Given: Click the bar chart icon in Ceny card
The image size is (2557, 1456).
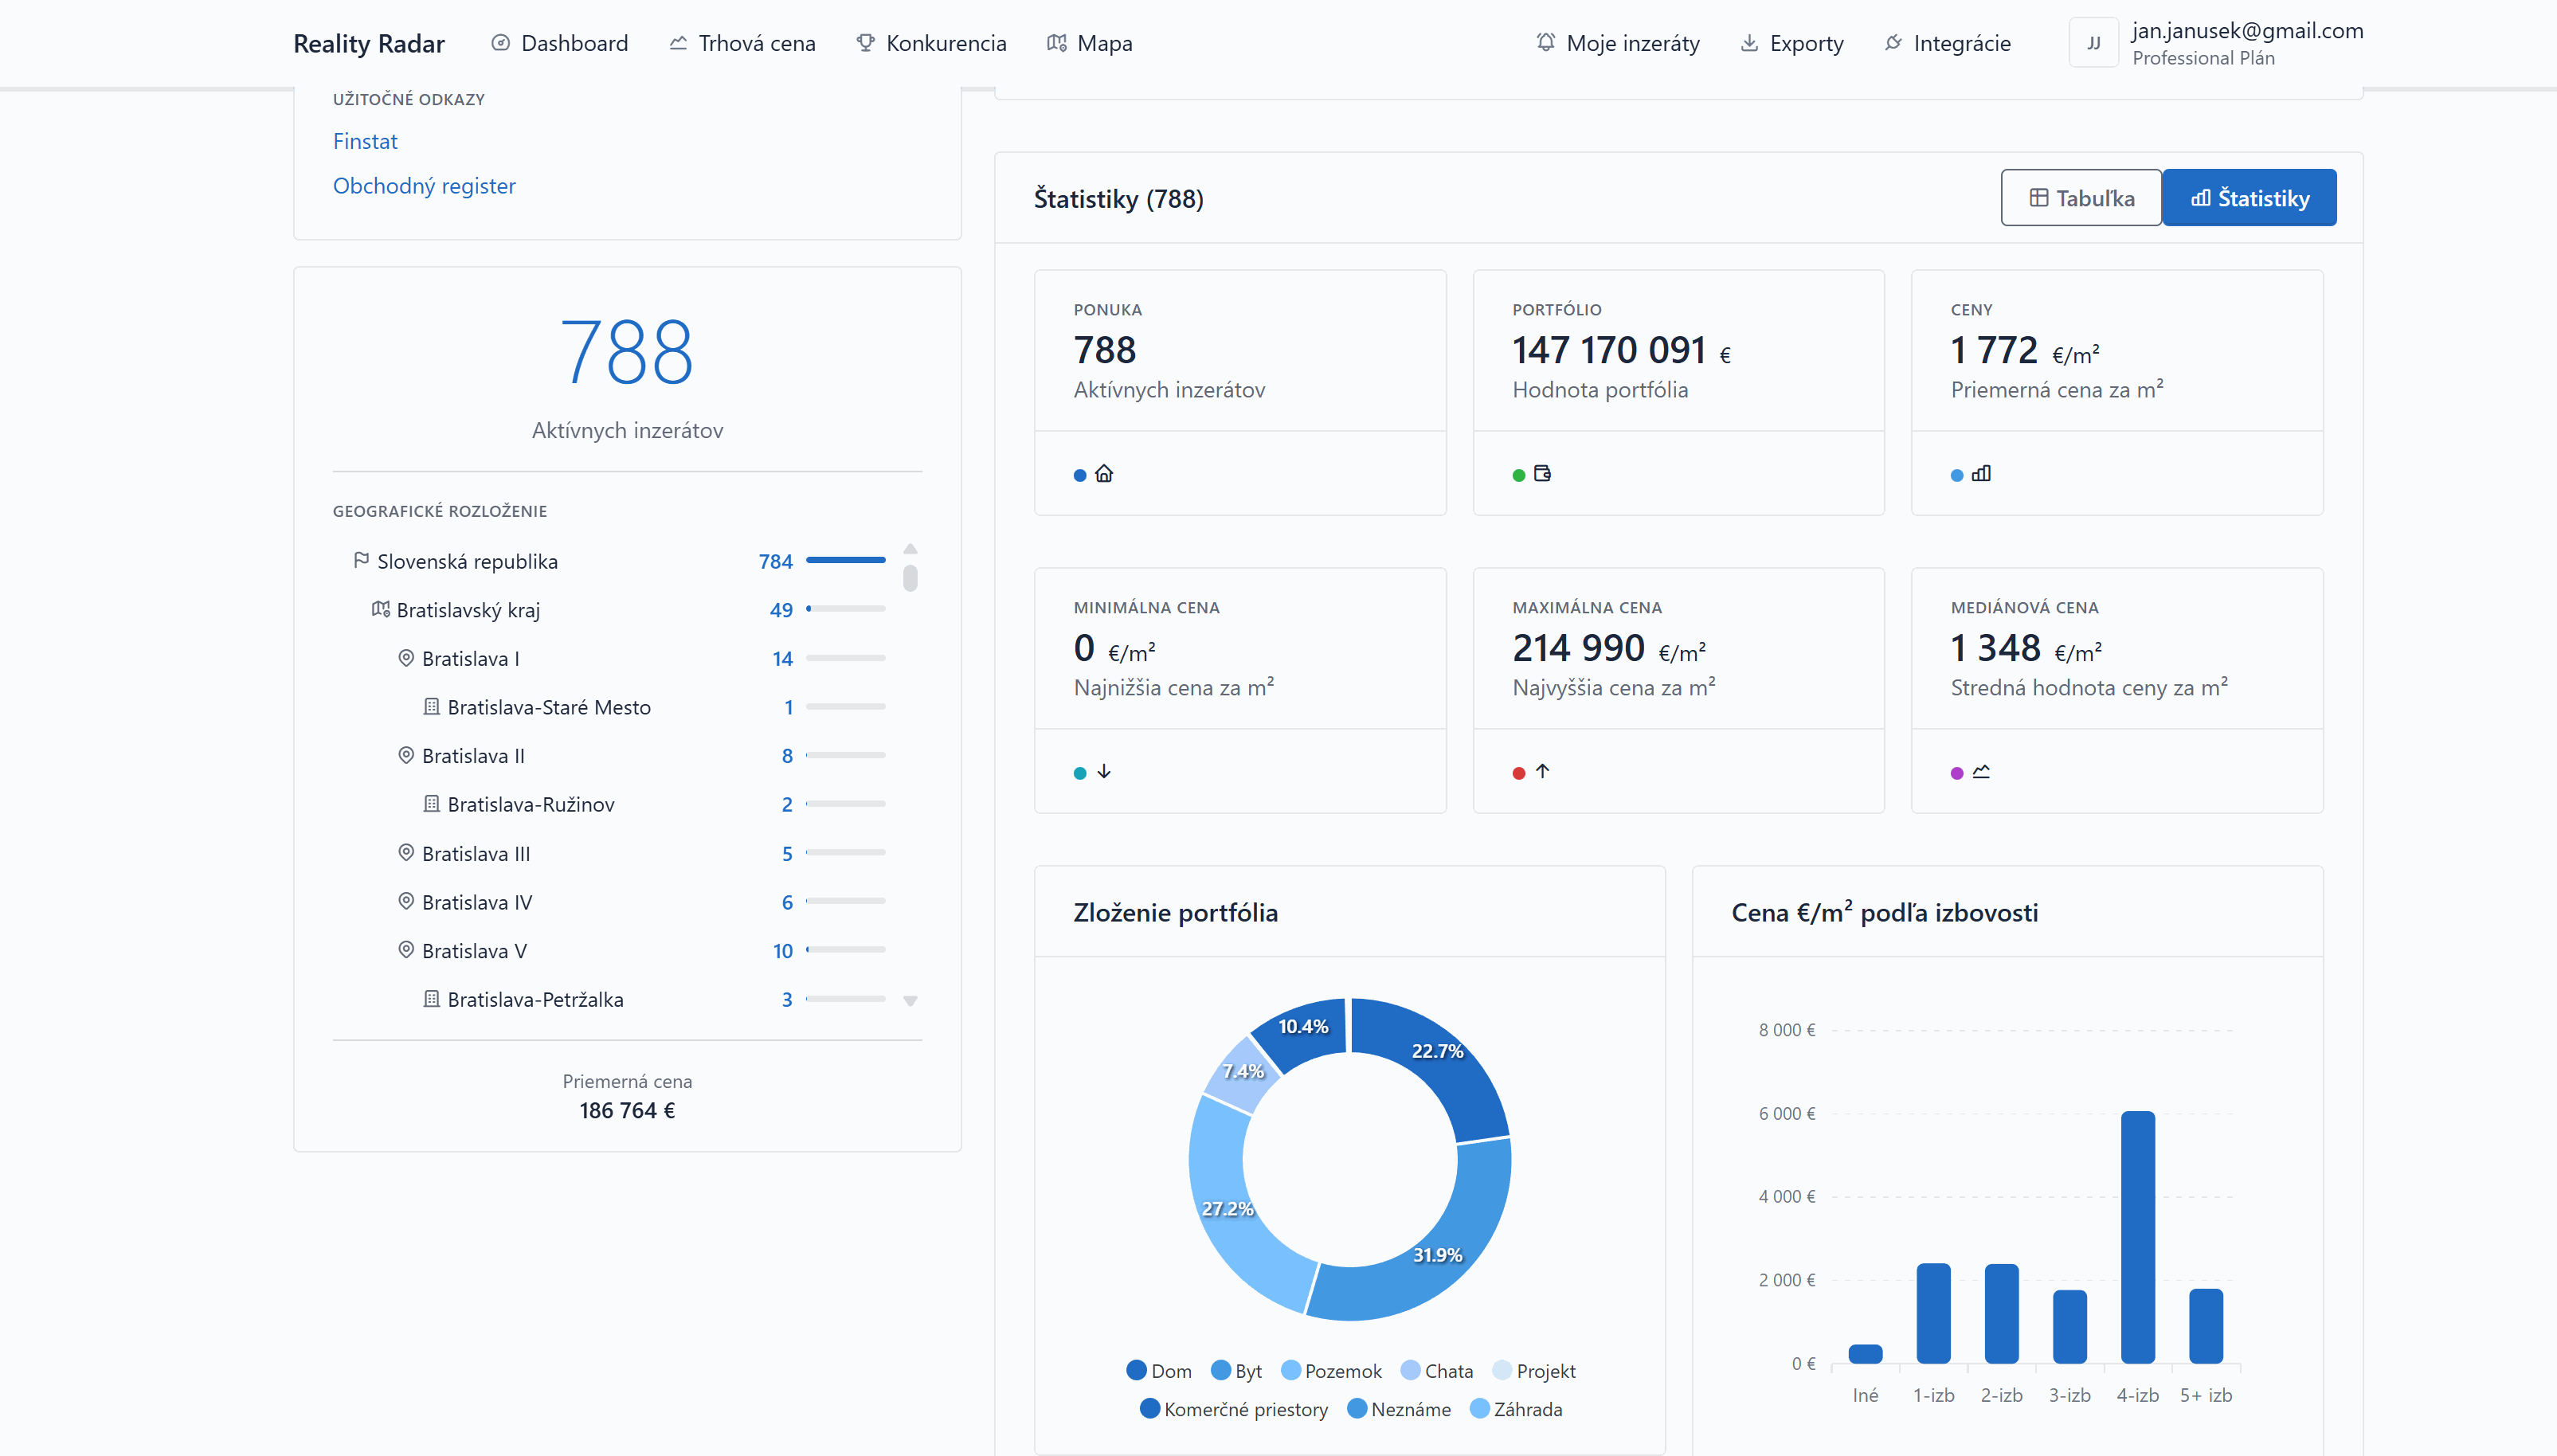Looking at the screenshot, I should [x=1981, y=474].
